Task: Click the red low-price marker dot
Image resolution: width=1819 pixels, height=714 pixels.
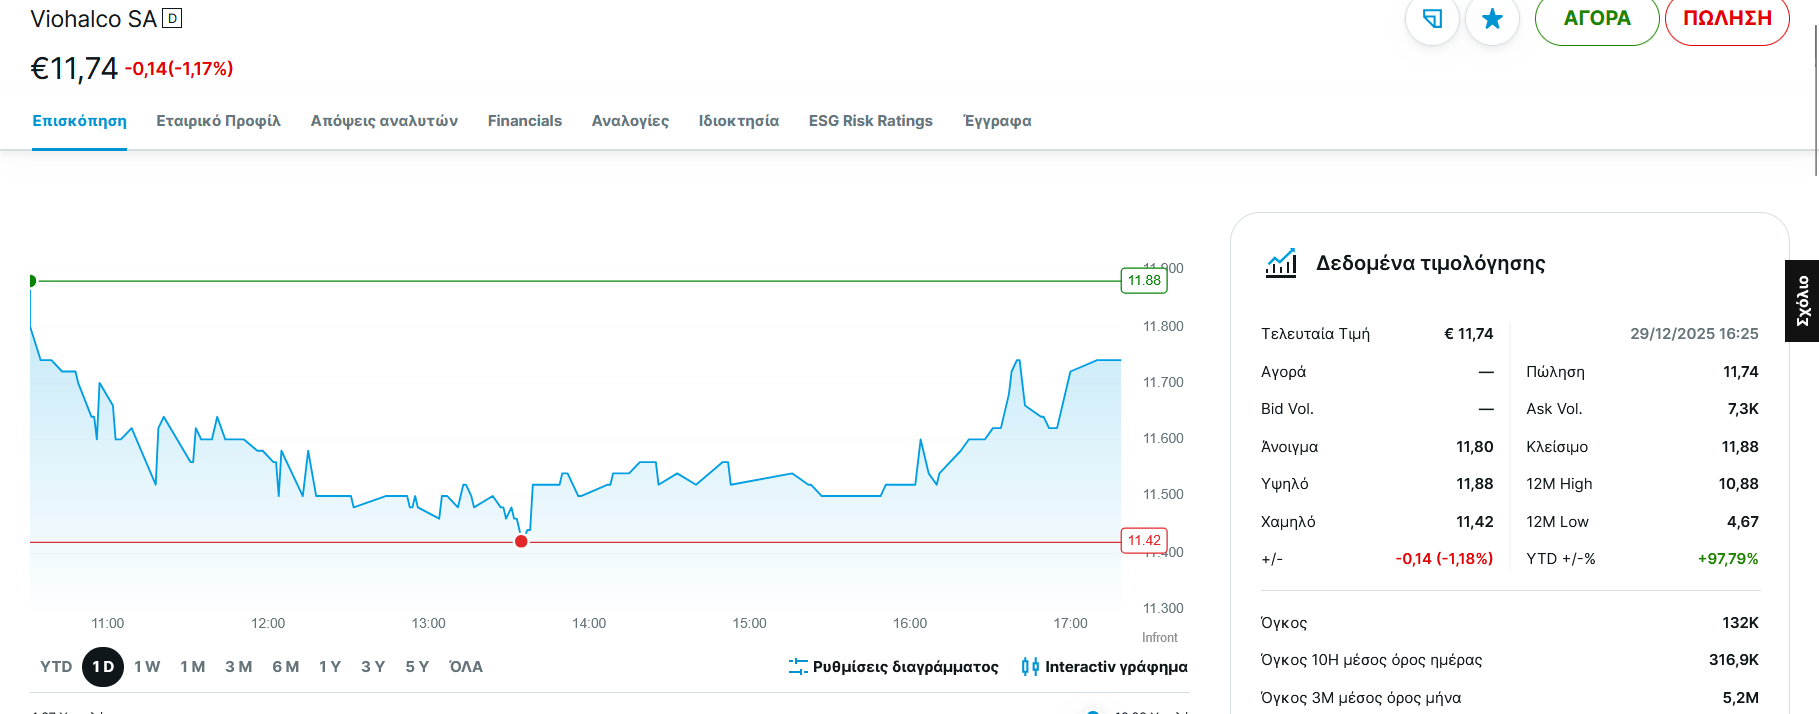Action: pyautogui.click(x=521, y=542)
